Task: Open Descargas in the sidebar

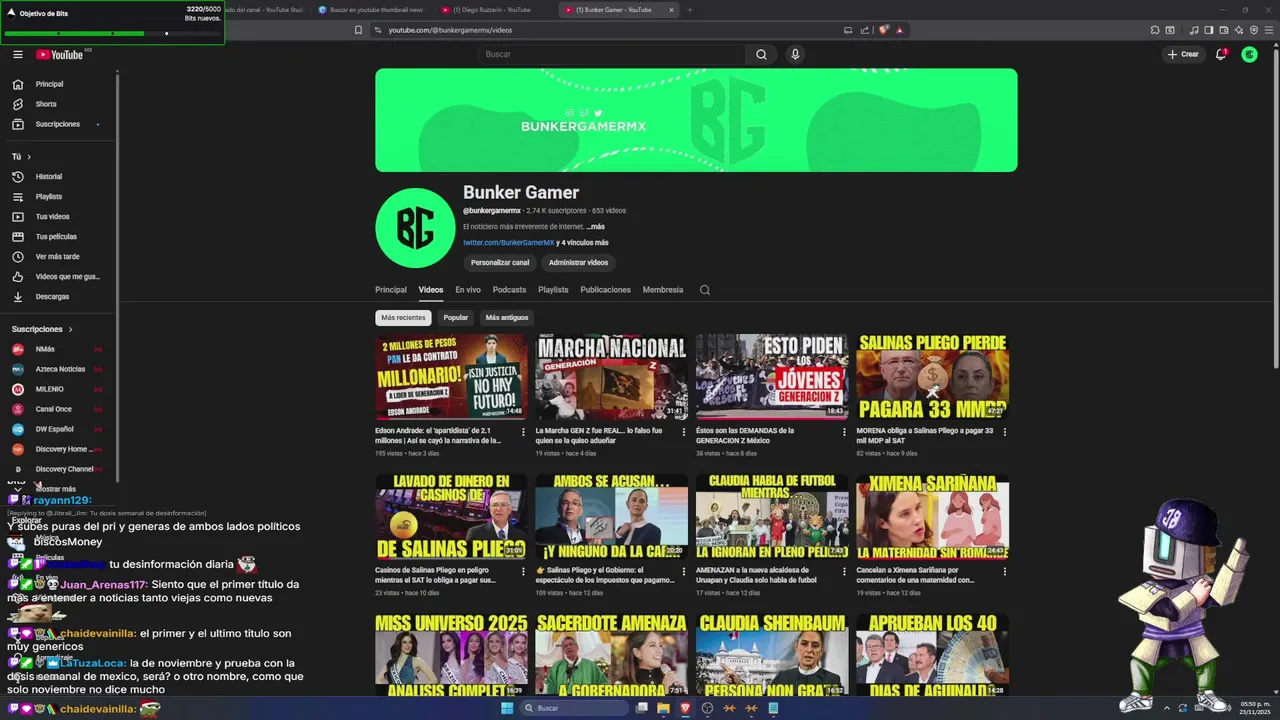Action: 58,297
